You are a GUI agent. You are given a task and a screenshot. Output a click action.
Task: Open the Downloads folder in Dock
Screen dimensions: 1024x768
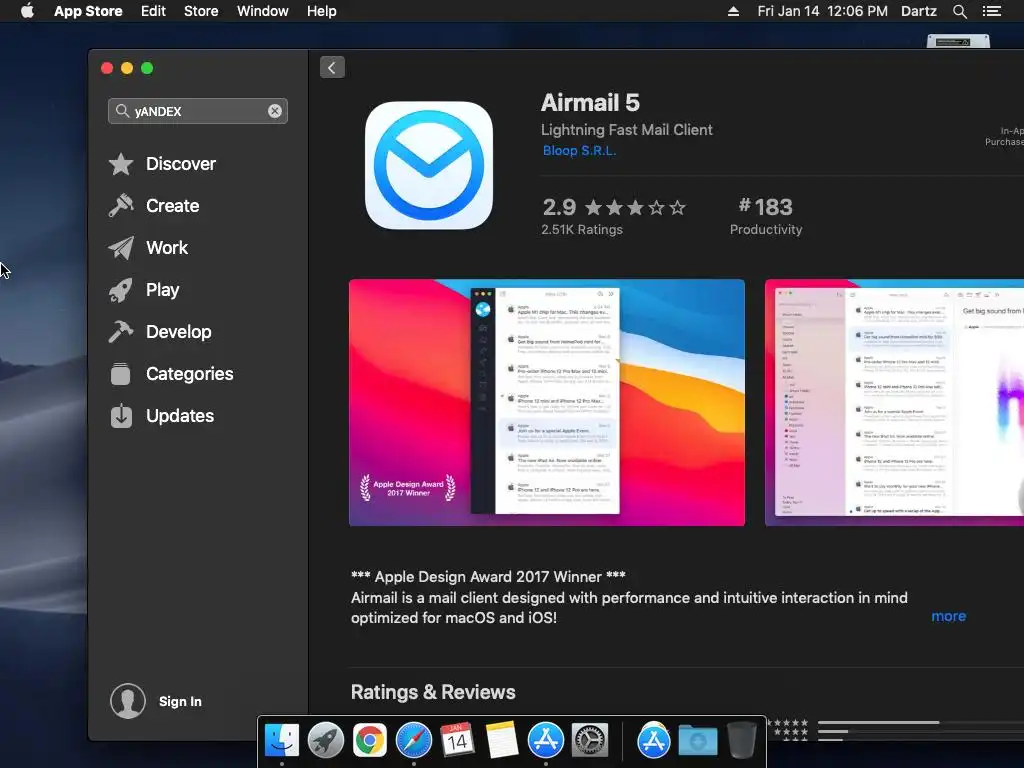click(x=697, y=741)
